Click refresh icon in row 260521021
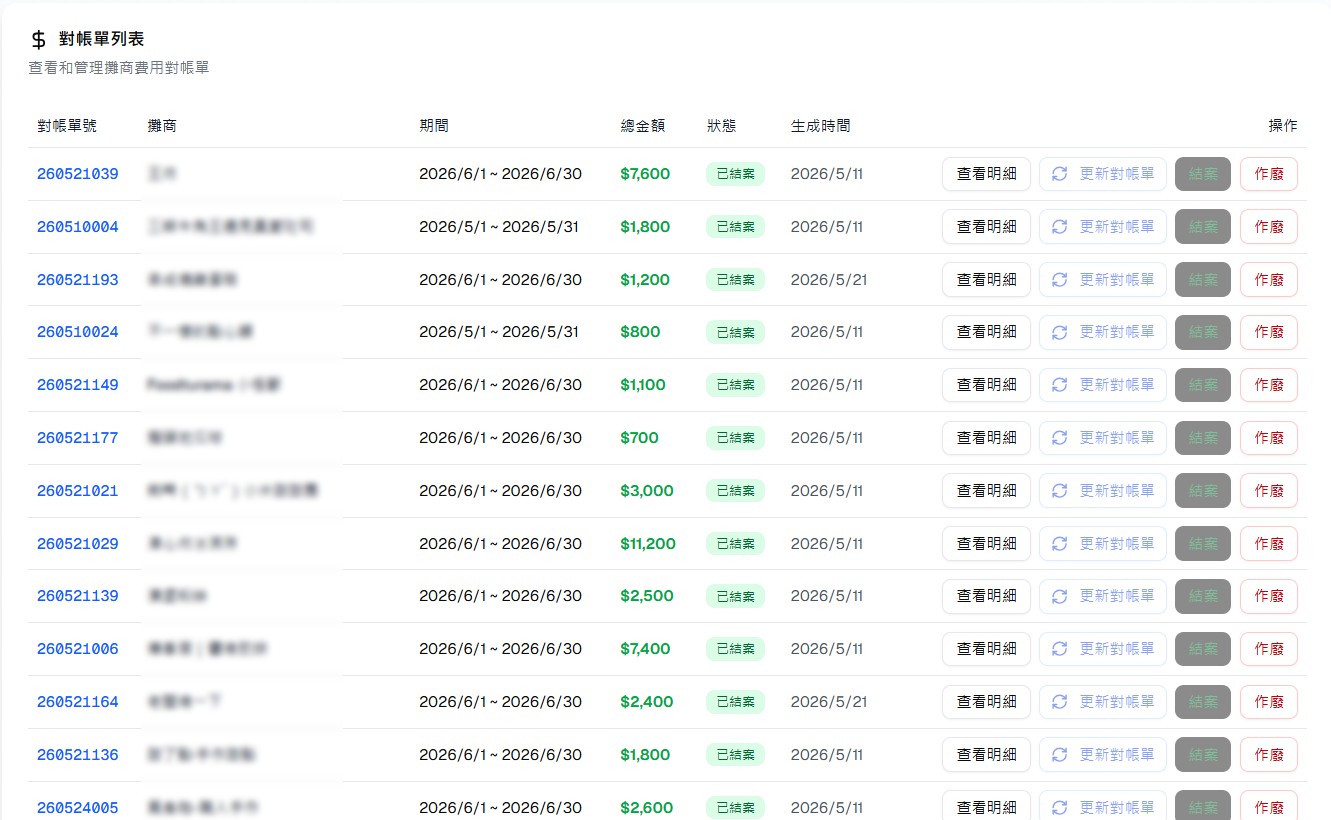Viewport: 1331px width, 820px height. click(x=1060, y=491)
